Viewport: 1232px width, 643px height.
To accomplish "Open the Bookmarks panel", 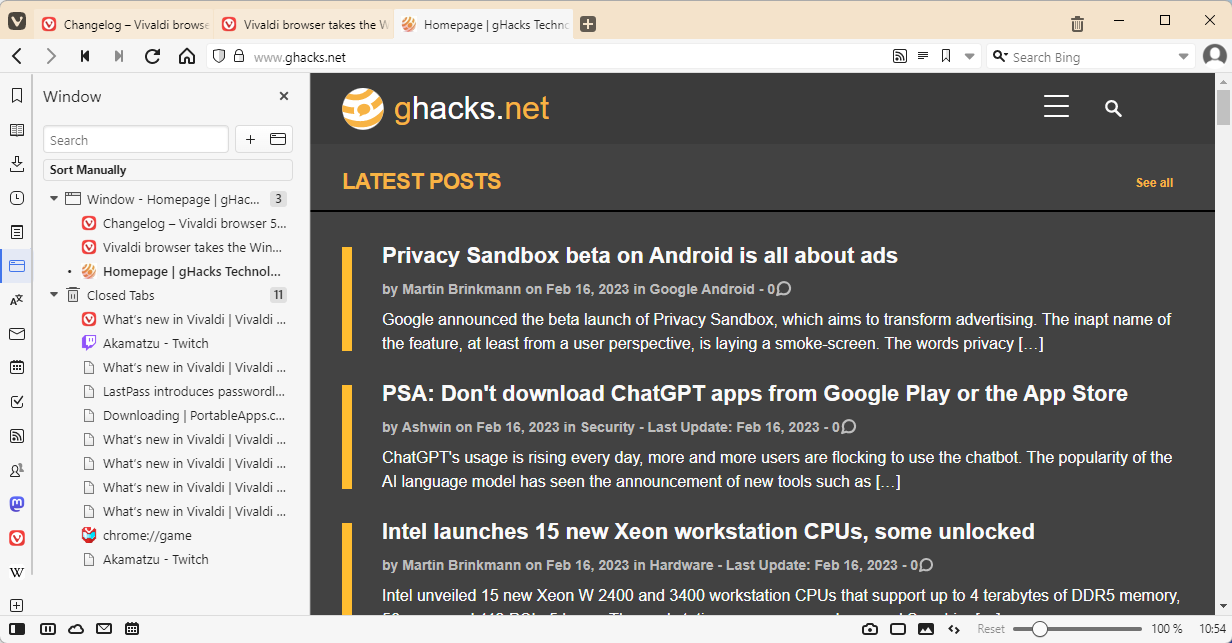I will [x=17, y=96].
